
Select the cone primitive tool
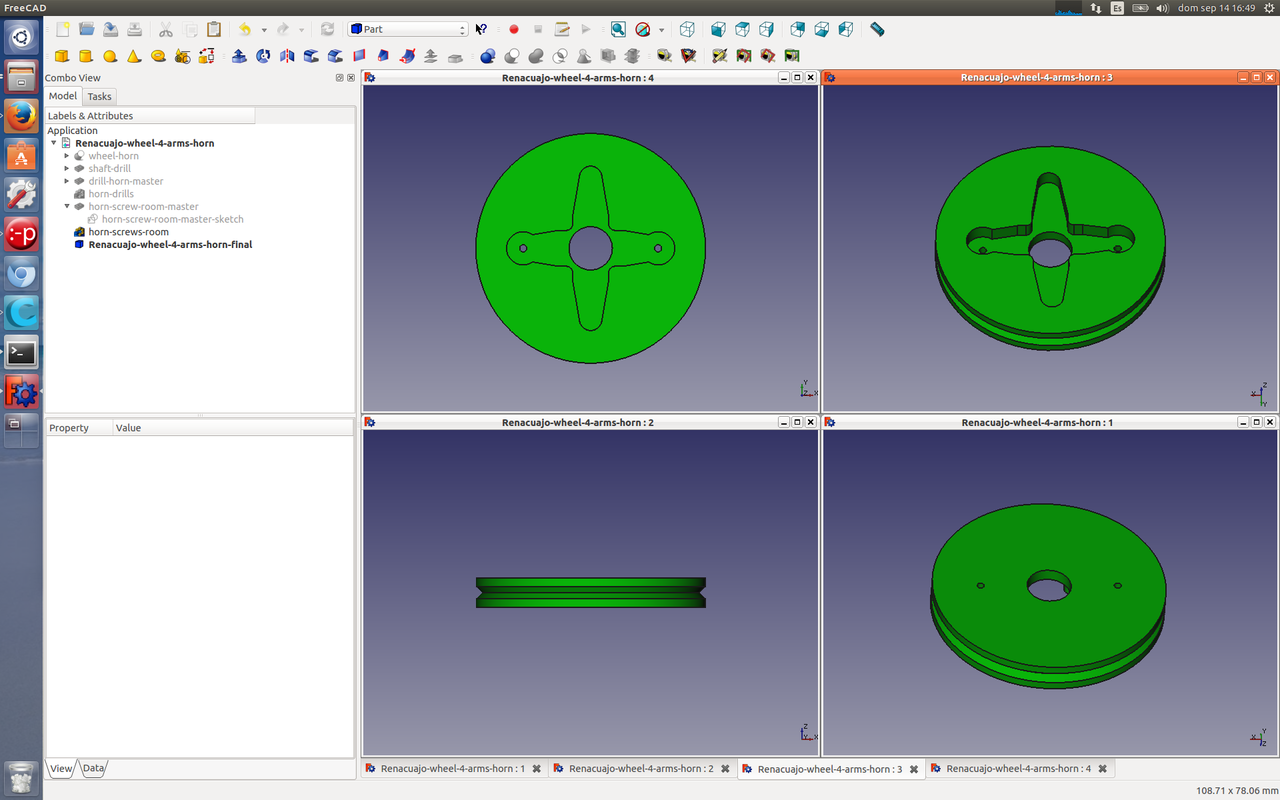coord(134,56)
